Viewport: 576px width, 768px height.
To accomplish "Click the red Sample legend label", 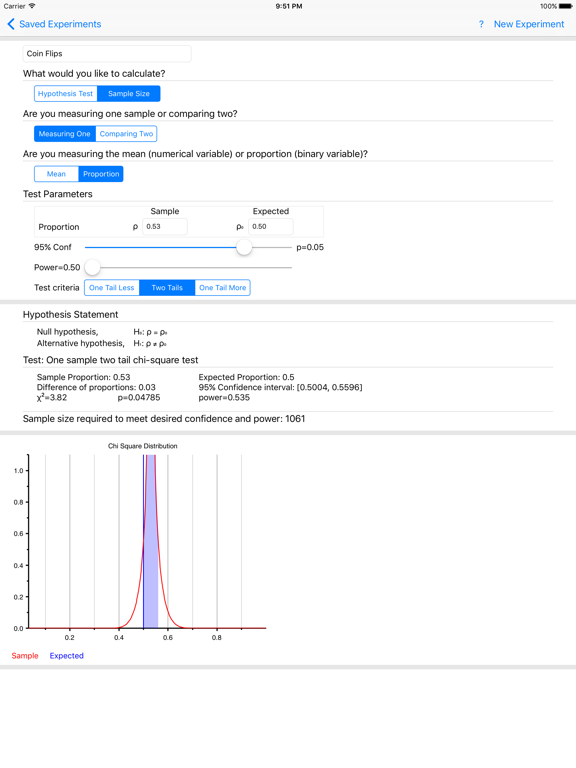I will tap(25, 656).
